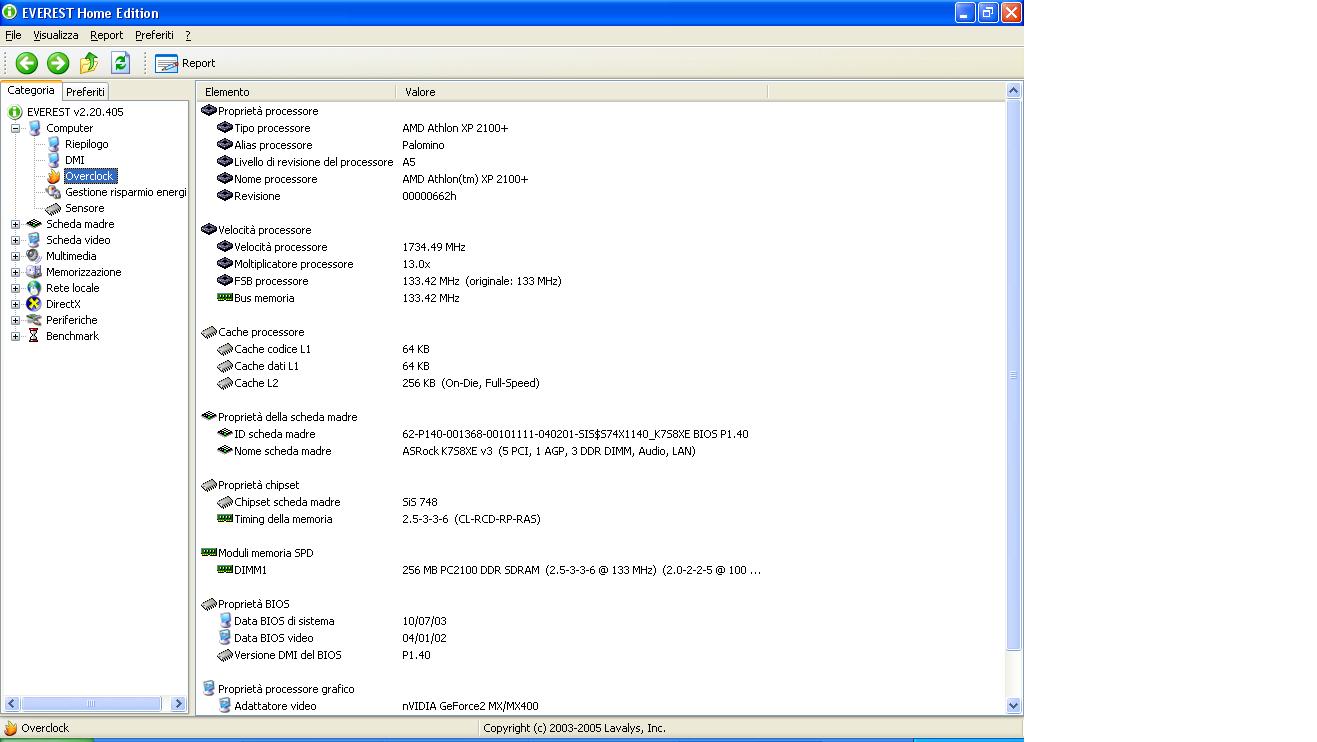Click the Gestione risparmio energia icon
This screenshot has height=742, width=1317.
(54, 192)
